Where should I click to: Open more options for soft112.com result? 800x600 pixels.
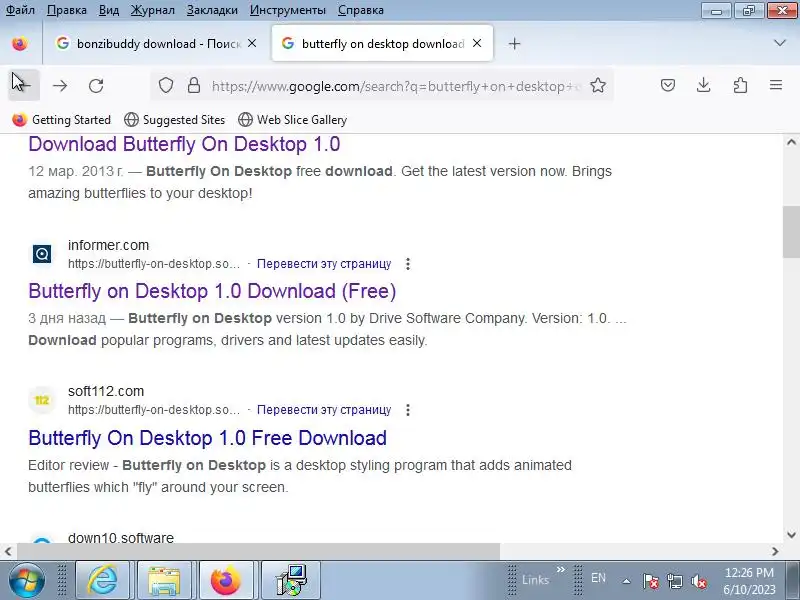coord(407,410)
